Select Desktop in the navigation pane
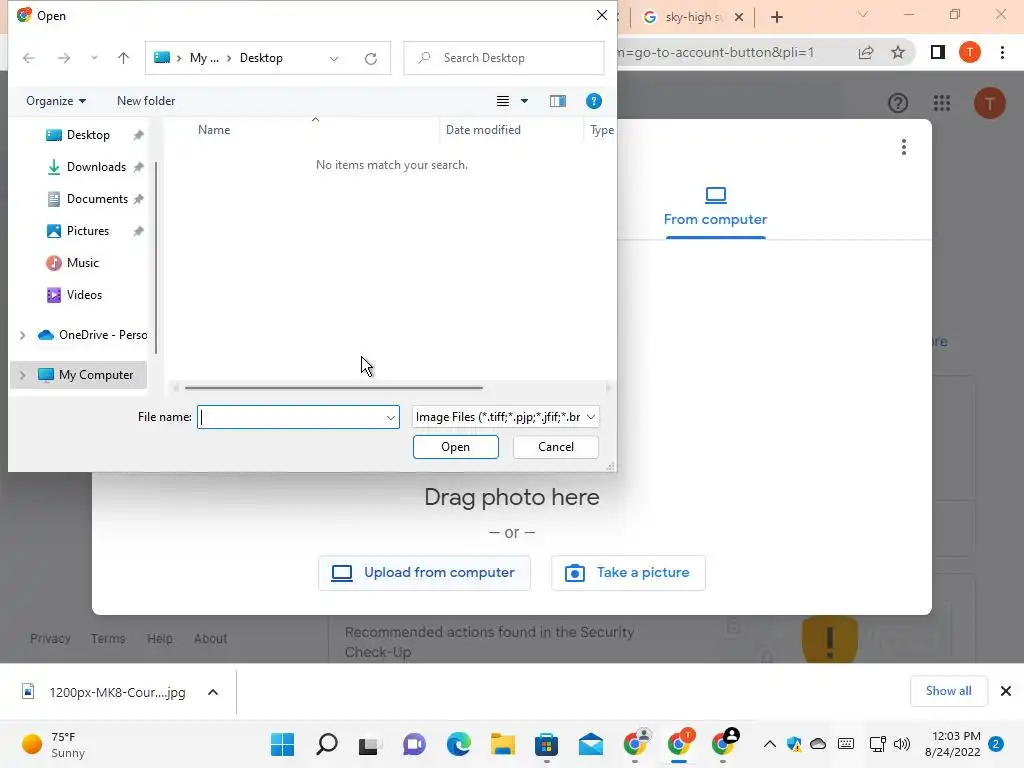This screenshot has height=768, width=1024. 88,135
